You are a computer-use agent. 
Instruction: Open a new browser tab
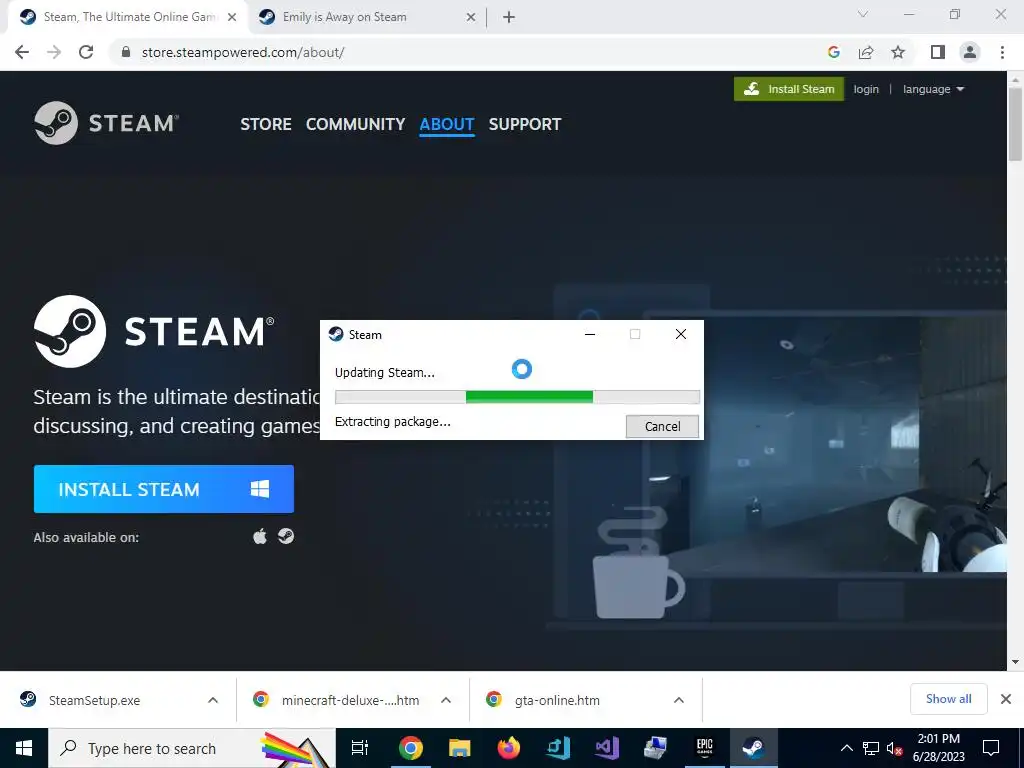coord(509,18)
